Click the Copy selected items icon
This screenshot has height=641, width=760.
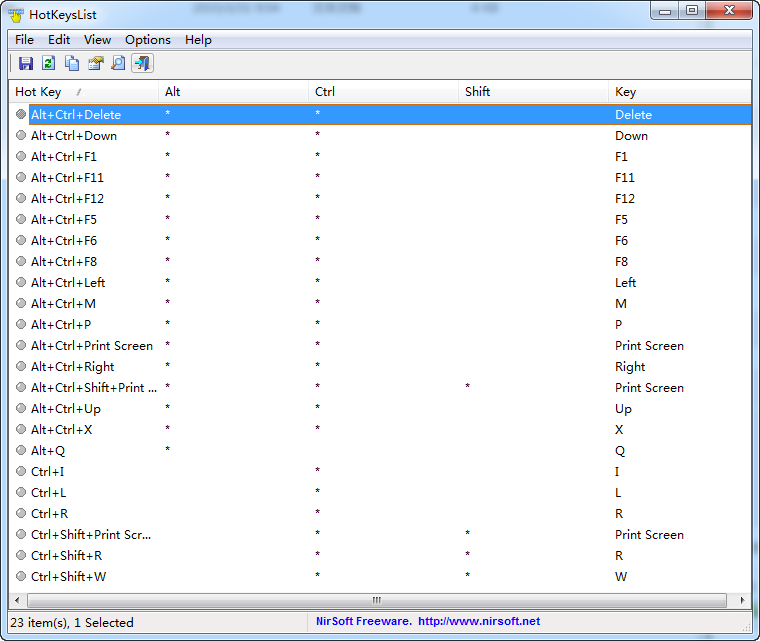[72, 64]
